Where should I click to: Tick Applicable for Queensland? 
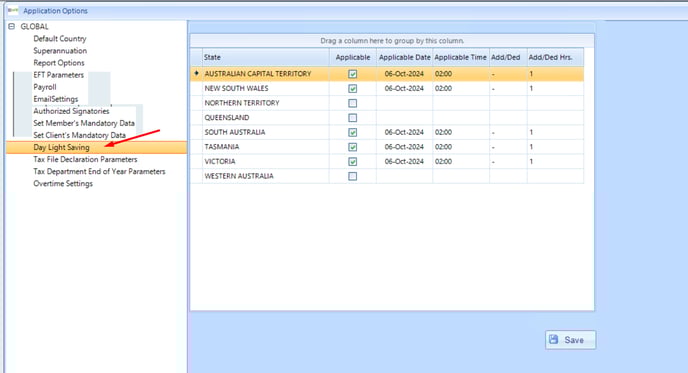point(352,118)
